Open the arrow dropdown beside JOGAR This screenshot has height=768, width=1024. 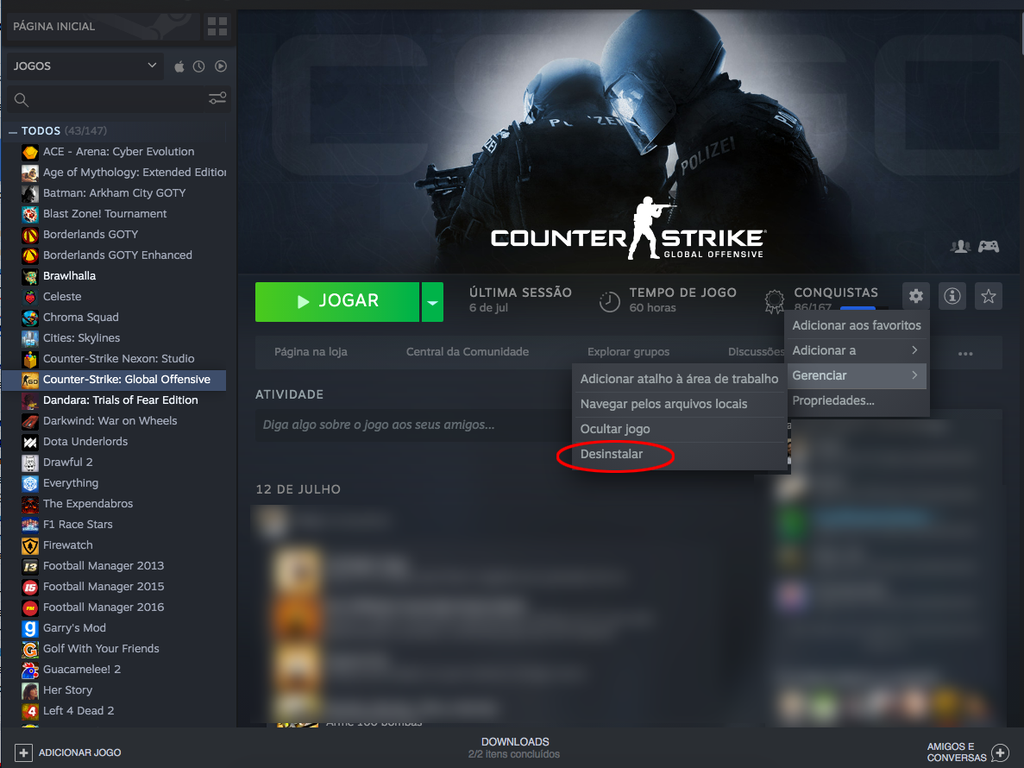pos(432,301)
